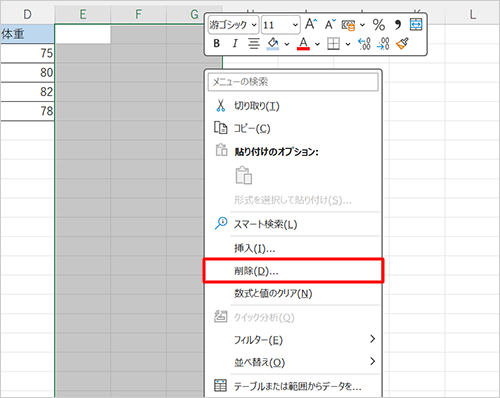Toggle italic formatting in the mini toolbar
Image resolution: width=500 pixels, height=398 pixels.
pos(235,43)
